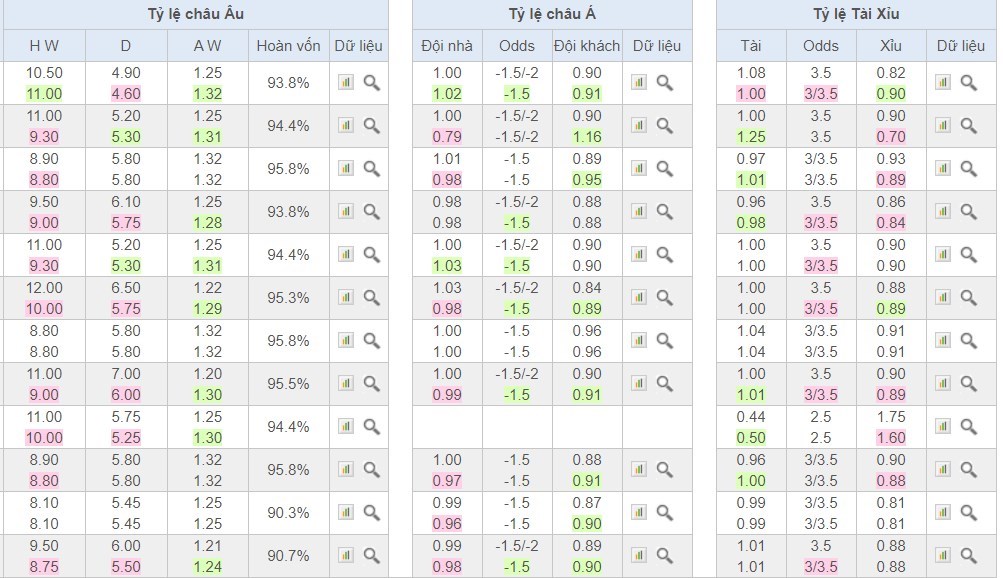
Task: Open chart icon in Asian row with Đội nhà 0.97
Action: point(638,470)
